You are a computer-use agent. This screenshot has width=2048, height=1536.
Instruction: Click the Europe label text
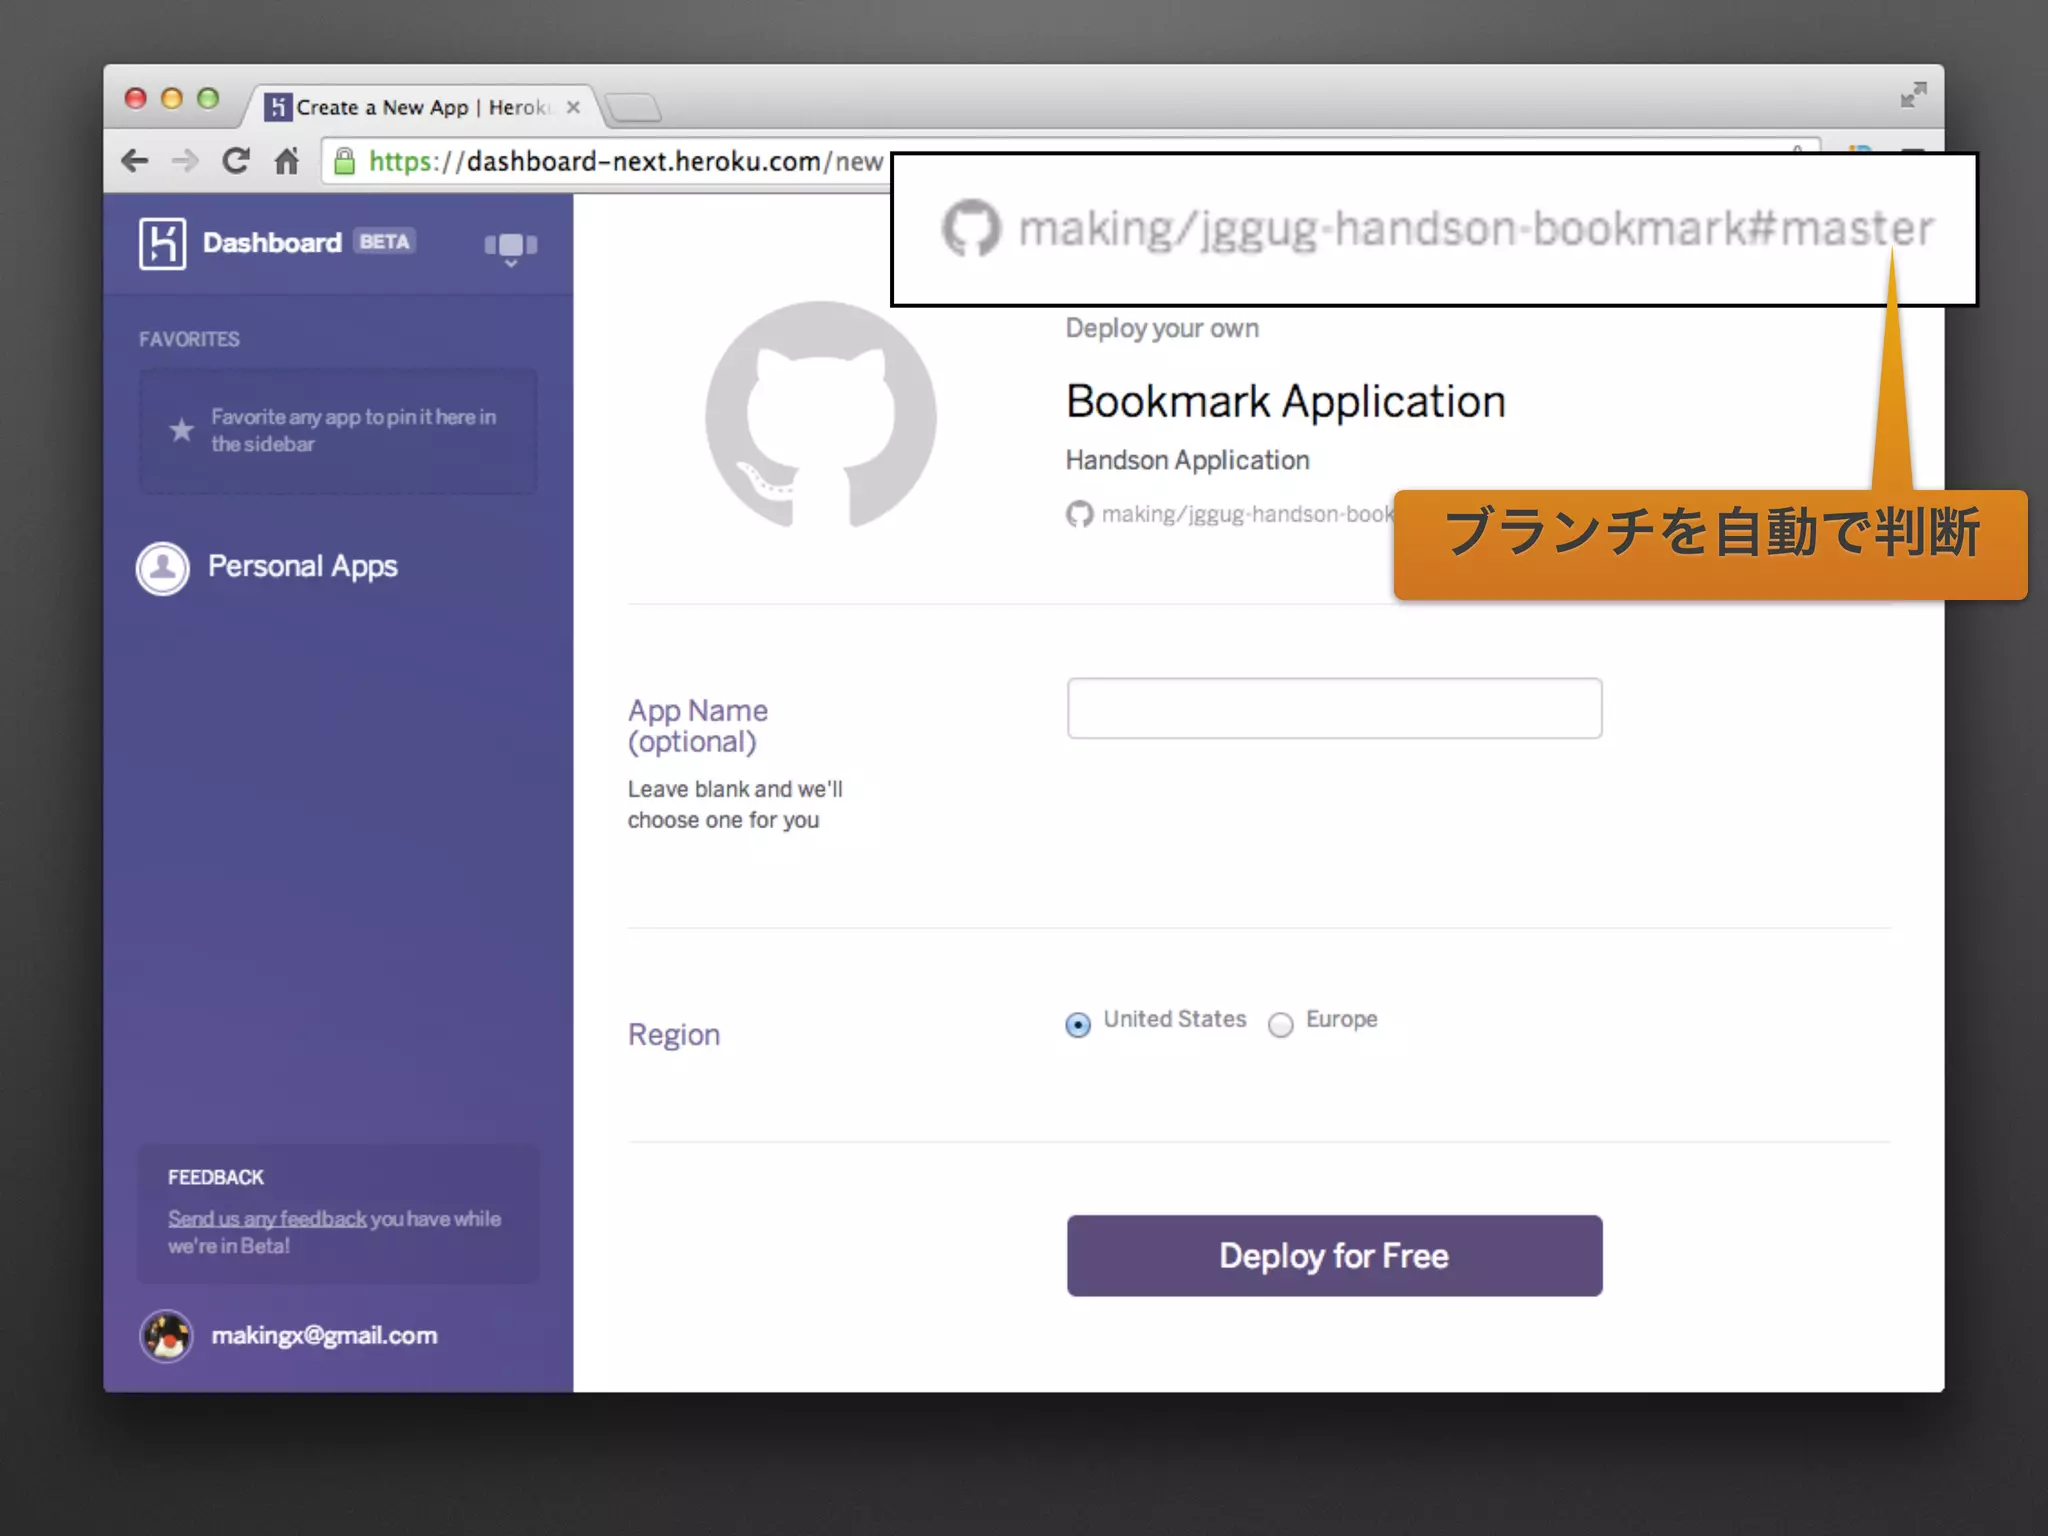tap(1341, 1019)
